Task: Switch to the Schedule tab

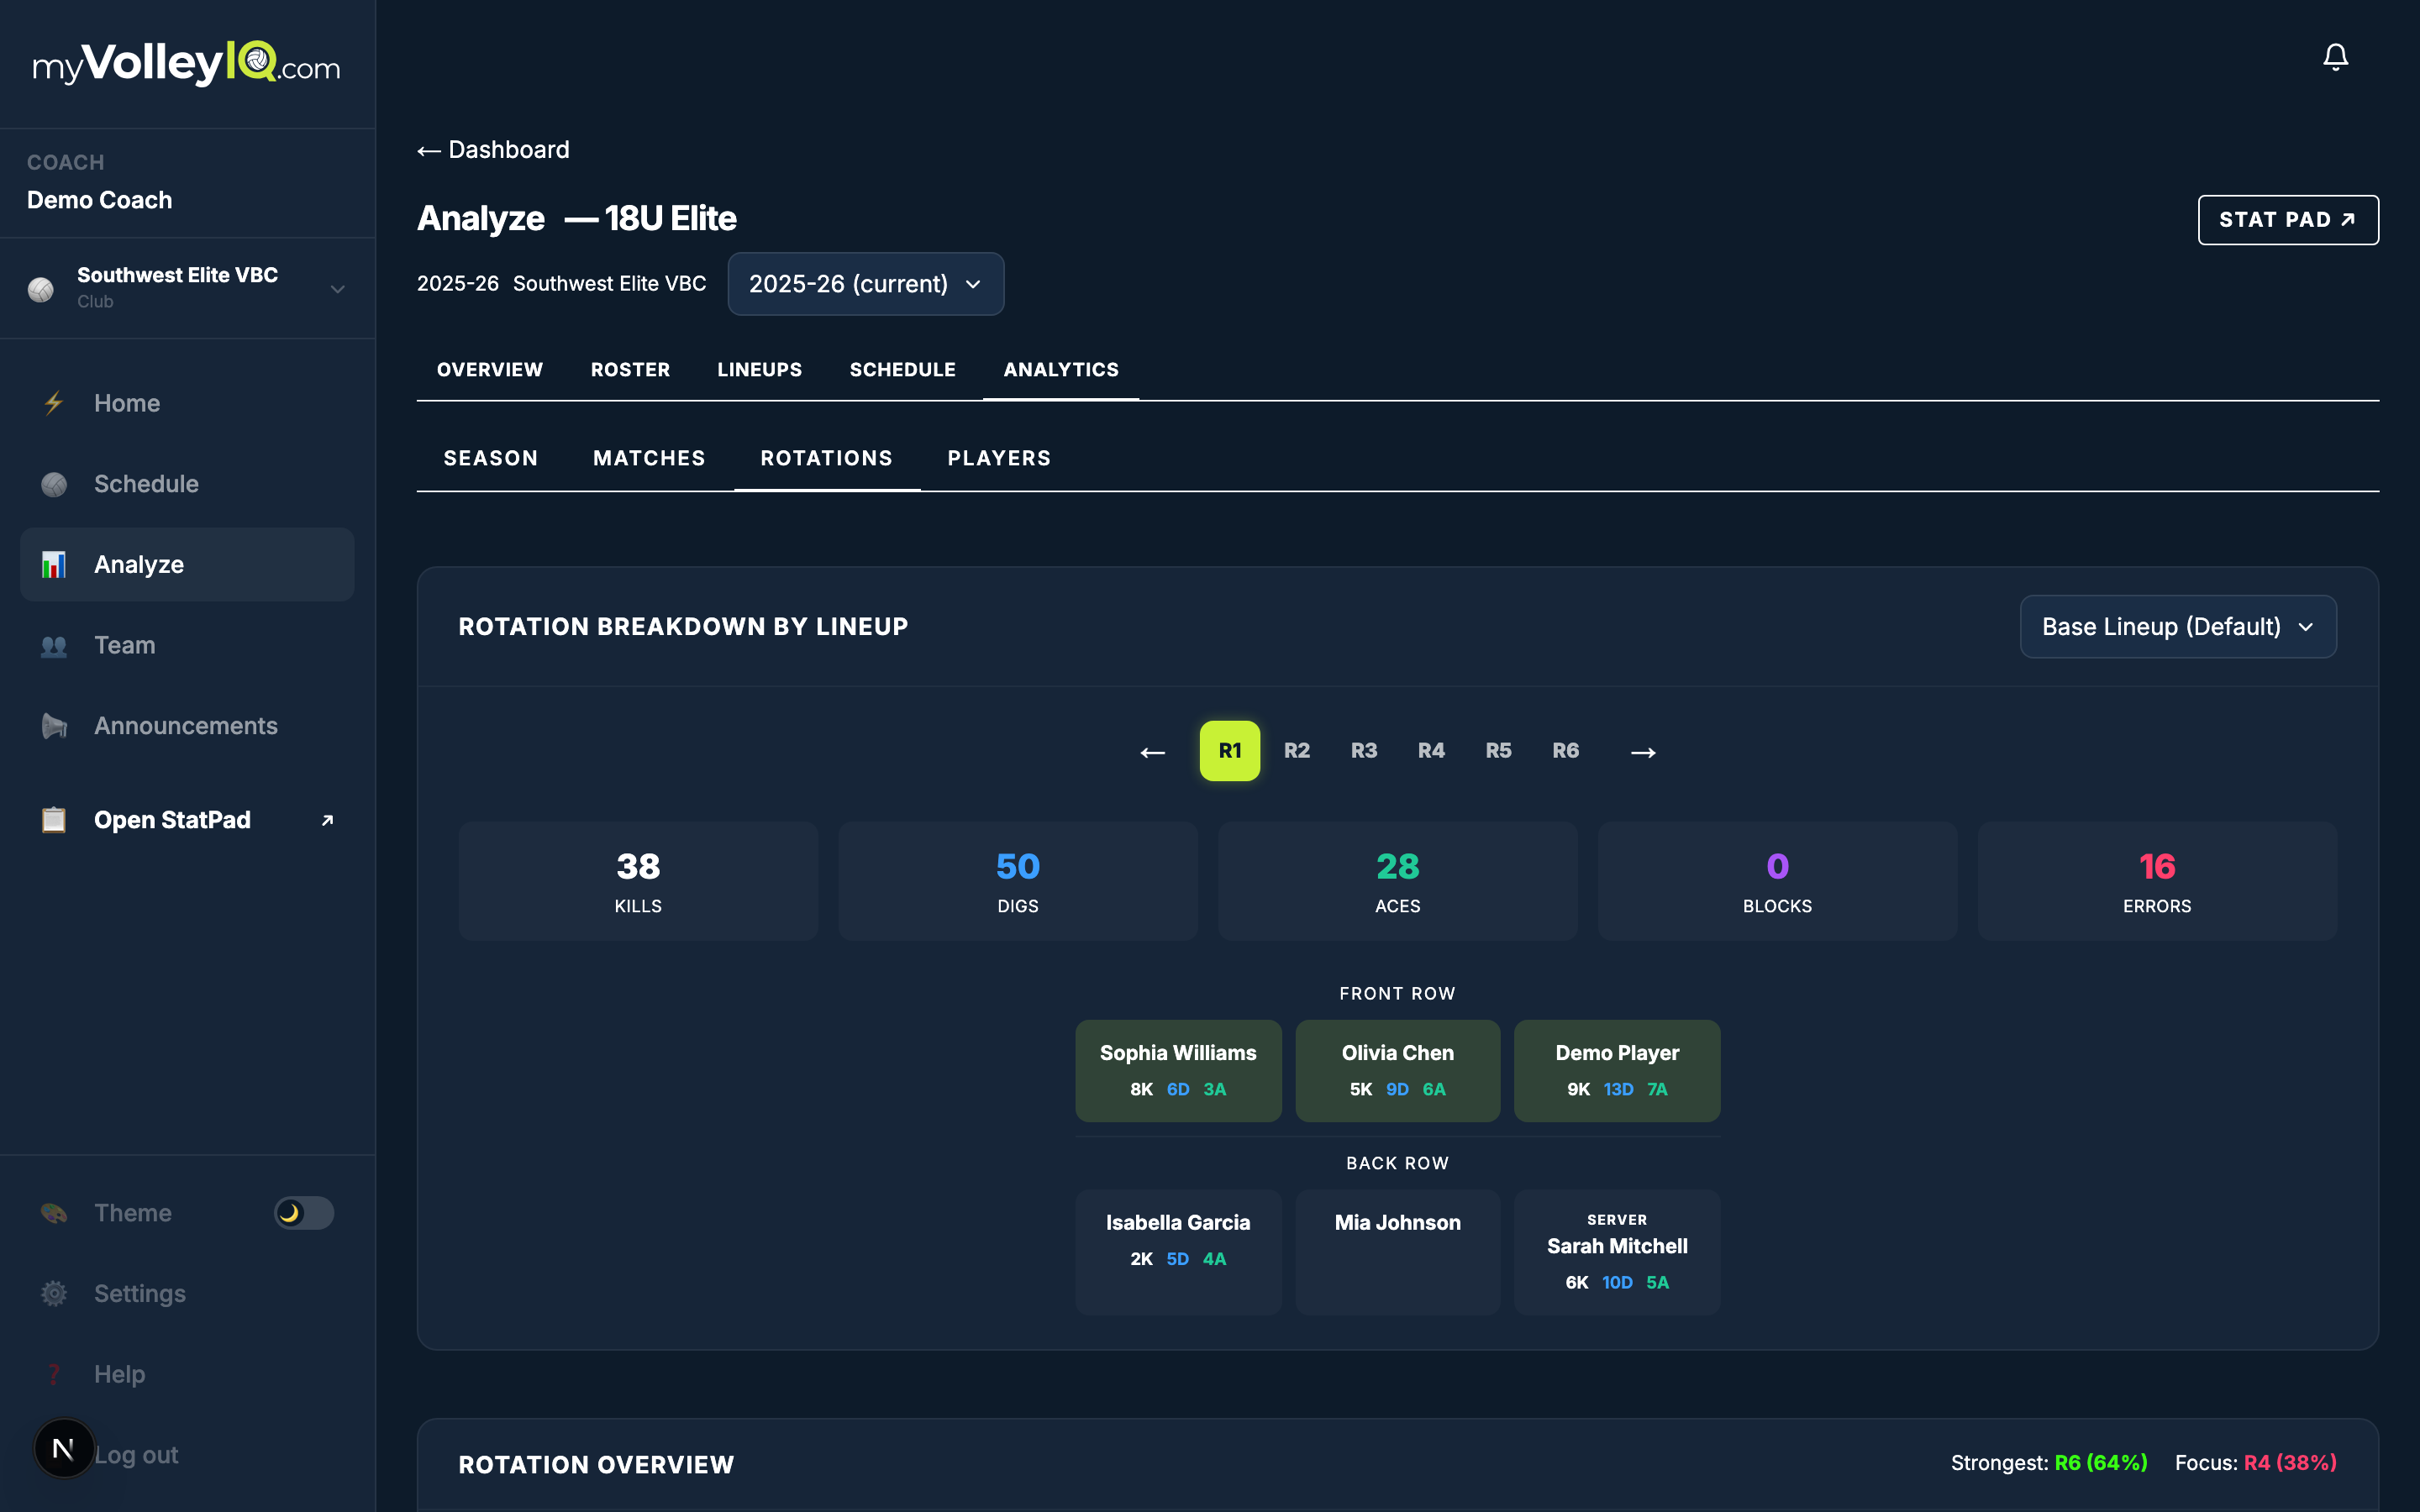Action: pos(903,370)
